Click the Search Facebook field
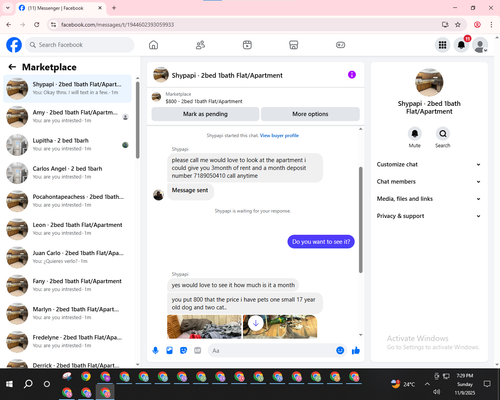Viewport: 500px width, 400px height. coord(80,45)
